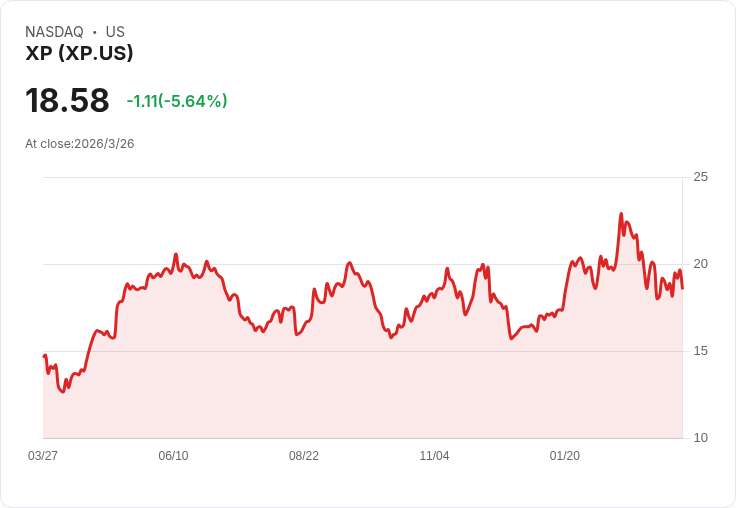Viewport: 736px width, 508px height.
Task: Click the 25 price axis label
Action: [700, 177]
